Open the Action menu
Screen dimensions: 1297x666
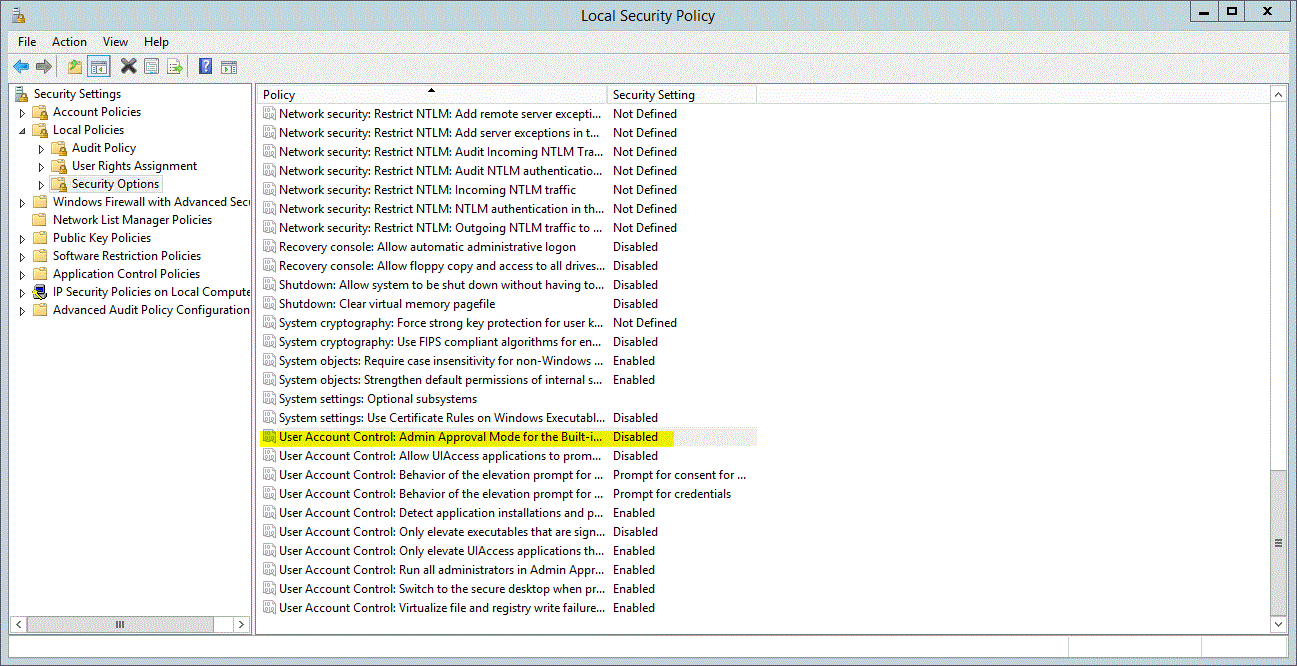pos(69,42)
